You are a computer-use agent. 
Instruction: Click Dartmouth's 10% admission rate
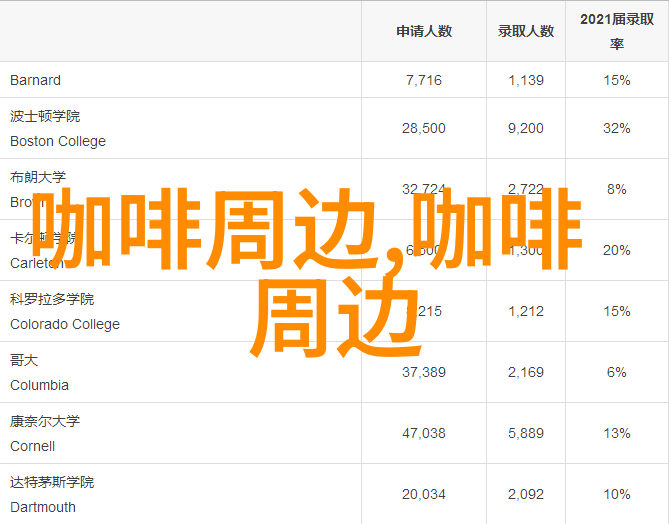click(x=617, y=495)
